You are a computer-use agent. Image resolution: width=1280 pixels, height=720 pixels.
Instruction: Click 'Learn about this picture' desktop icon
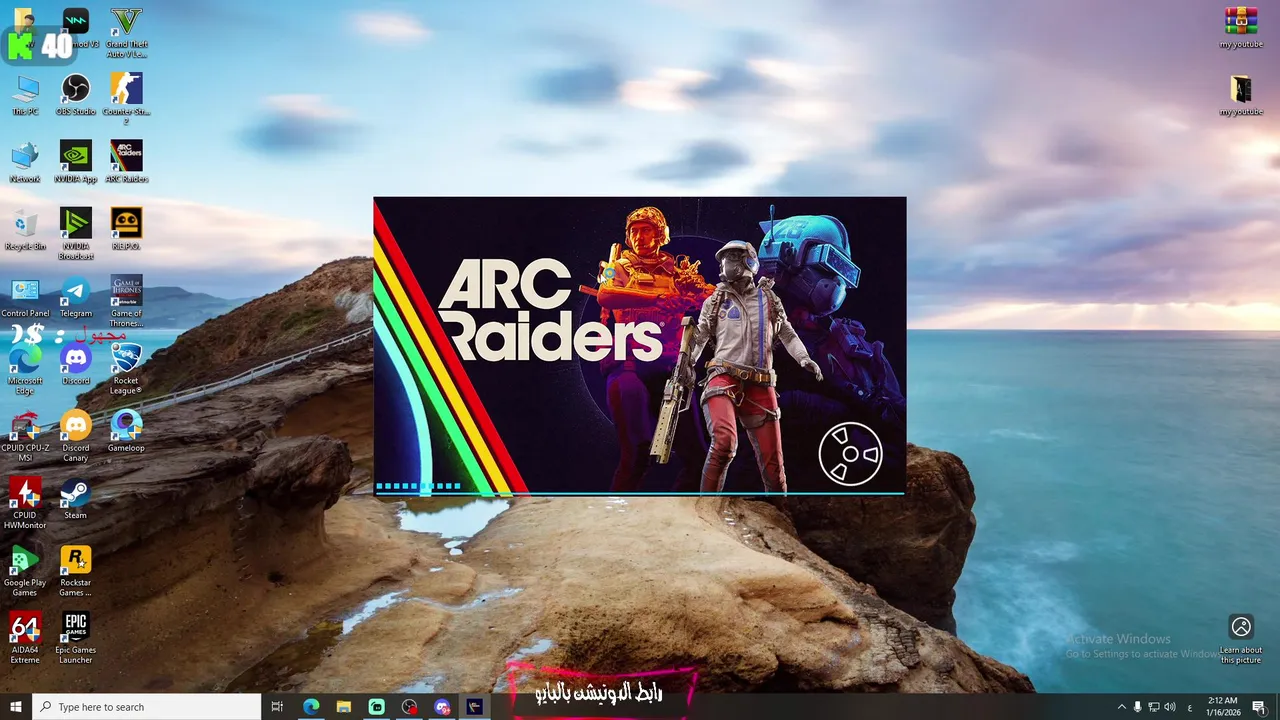click(1241, 640)
